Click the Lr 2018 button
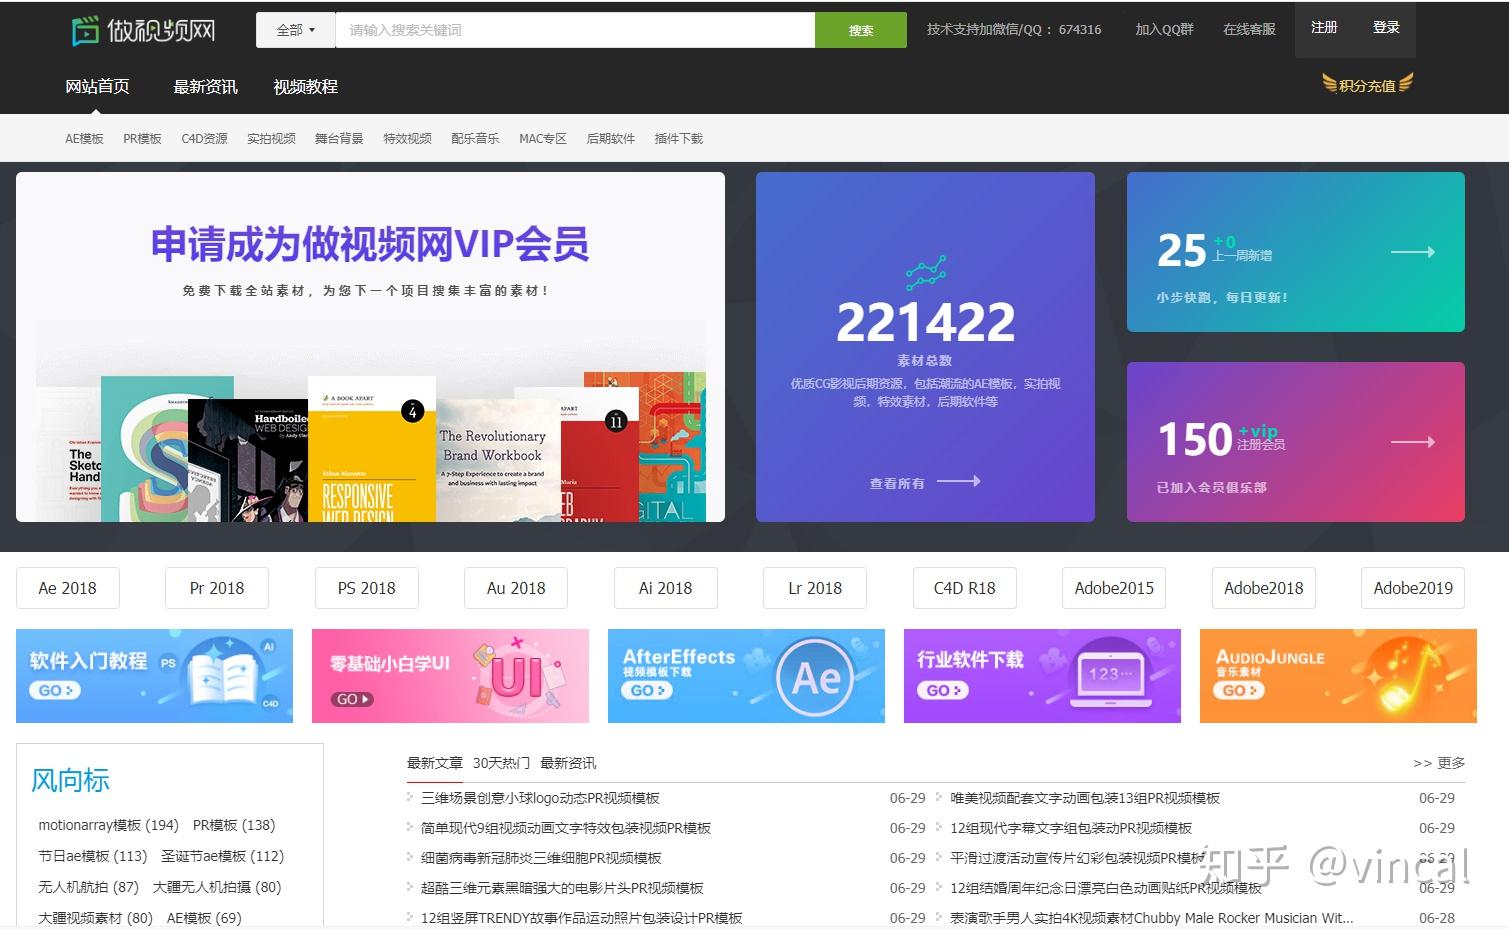Viewport: 1509px width, 929px height. pos(815,588)
